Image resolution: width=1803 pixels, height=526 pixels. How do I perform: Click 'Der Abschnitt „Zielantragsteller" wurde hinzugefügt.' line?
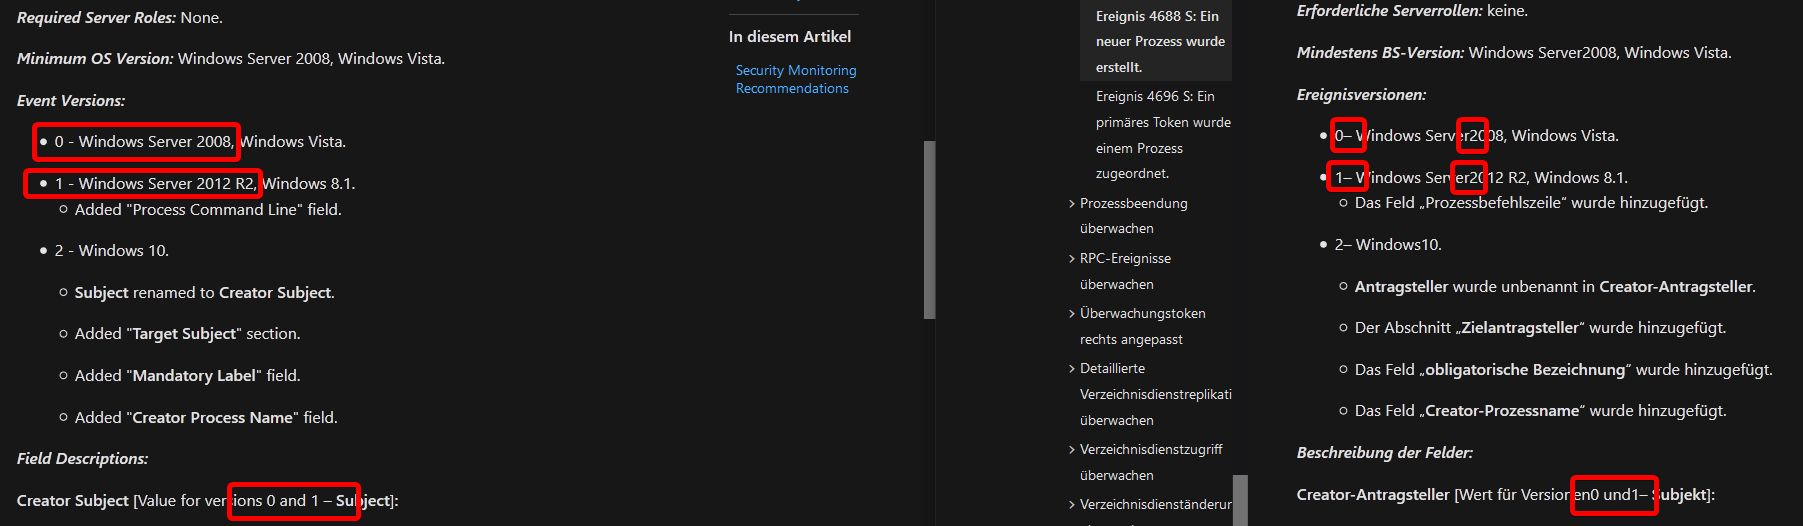[1541, 328]
